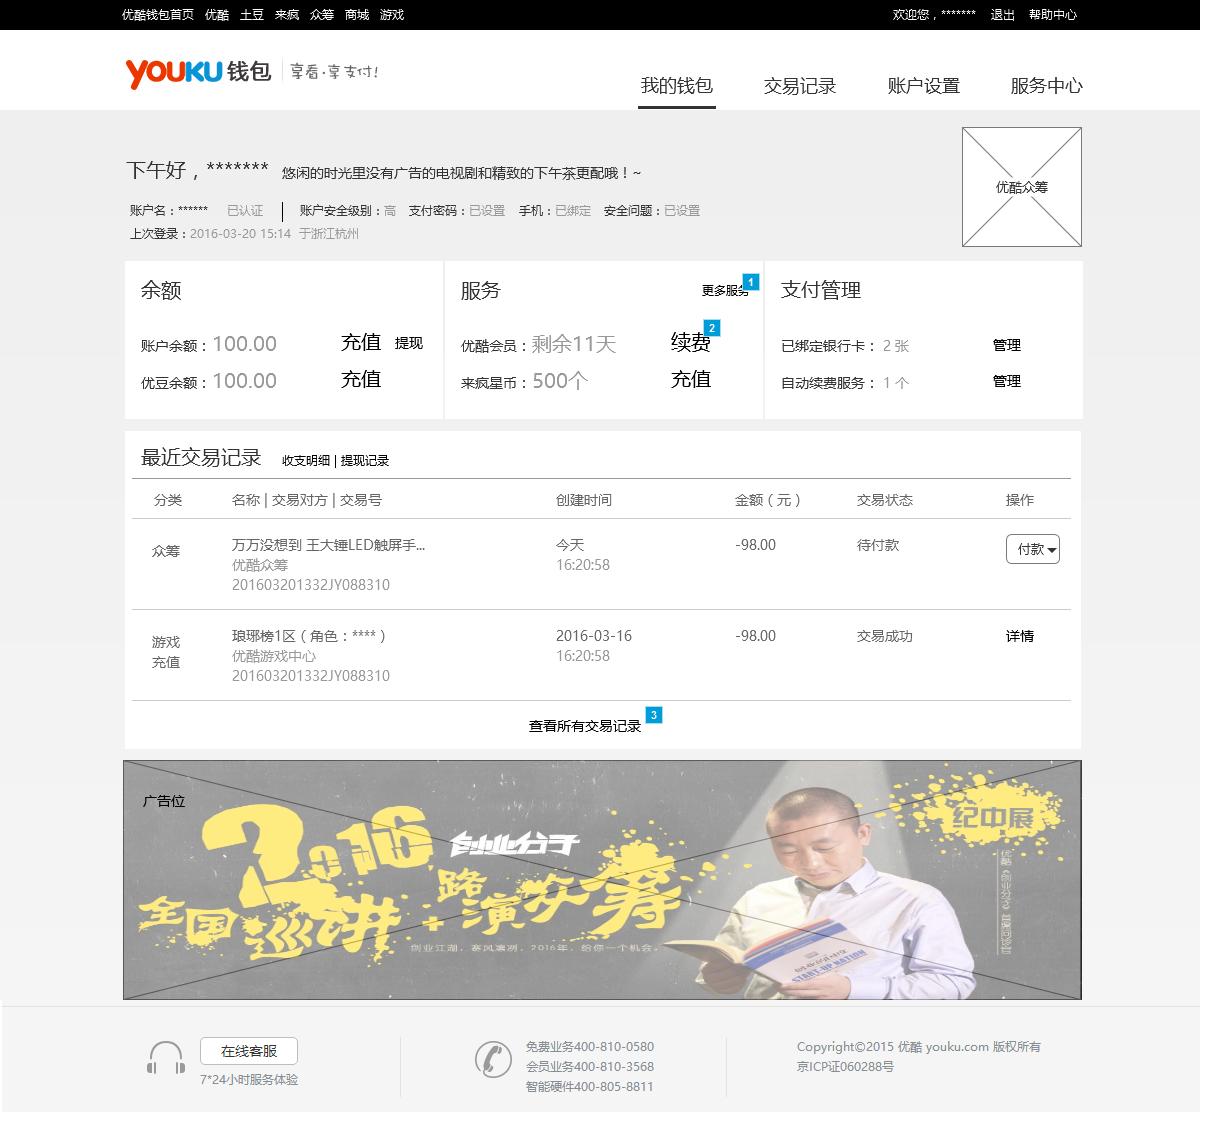1209x1121 pixels.
Task: Open 详情 for the game recharge transaction
Action: click(1019, 636)
